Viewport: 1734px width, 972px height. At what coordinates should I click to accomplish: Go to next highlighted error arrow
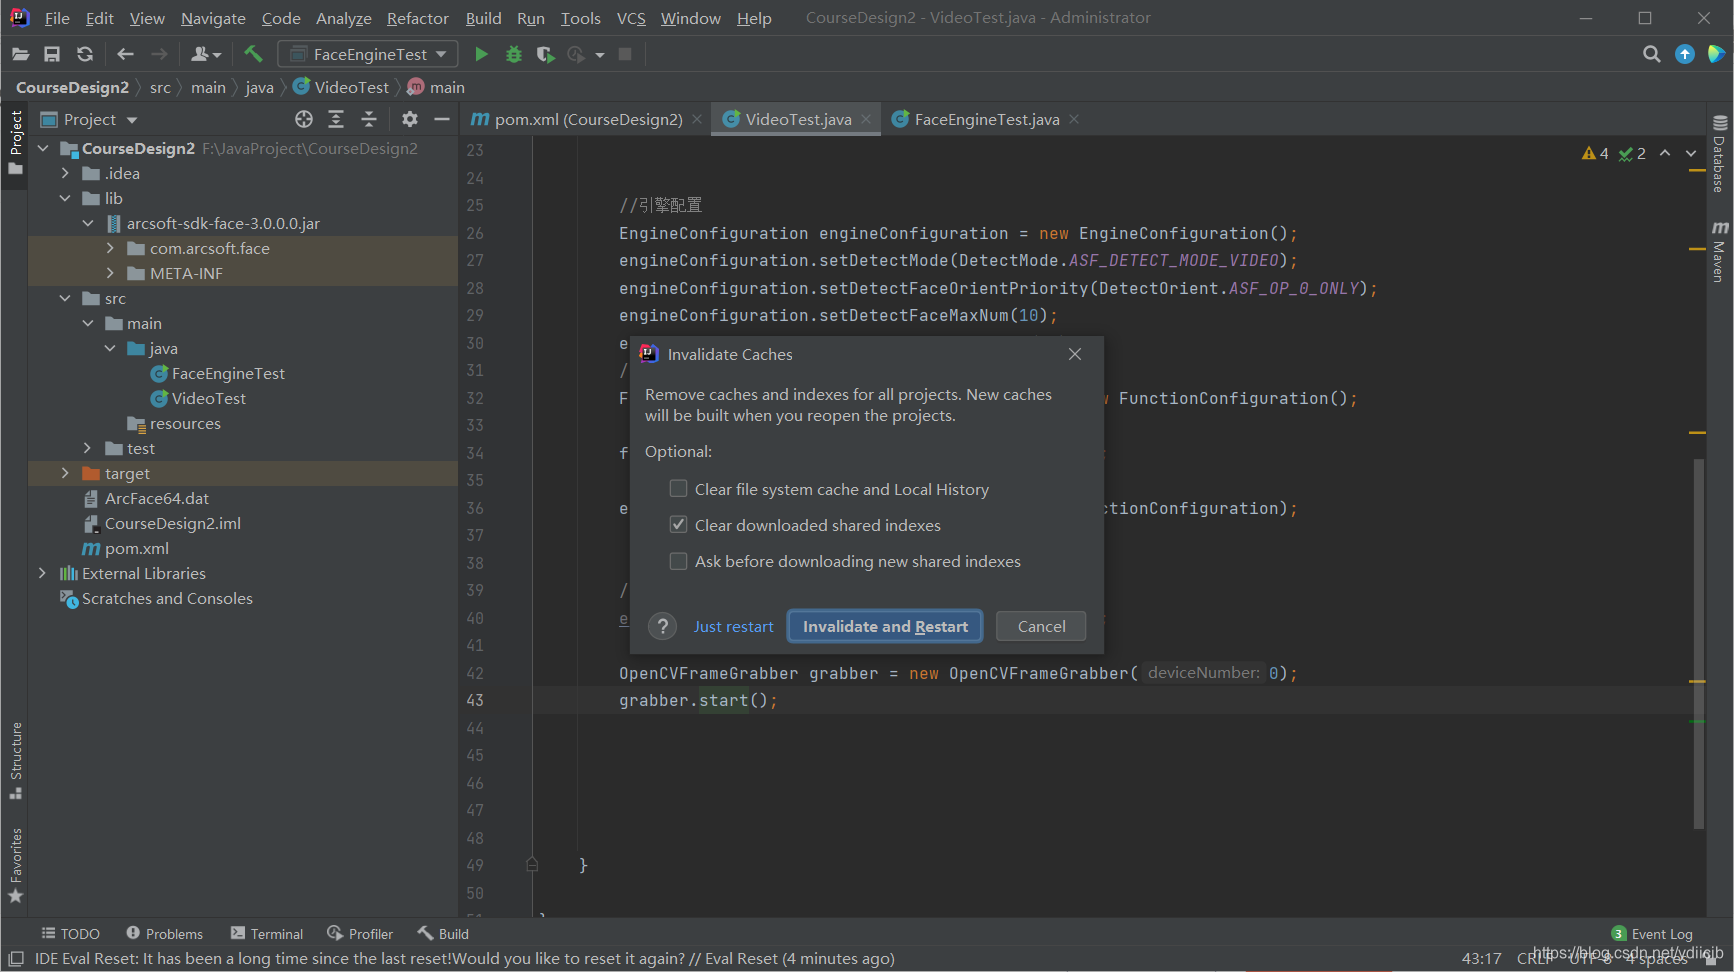(x=1691, y=153)
